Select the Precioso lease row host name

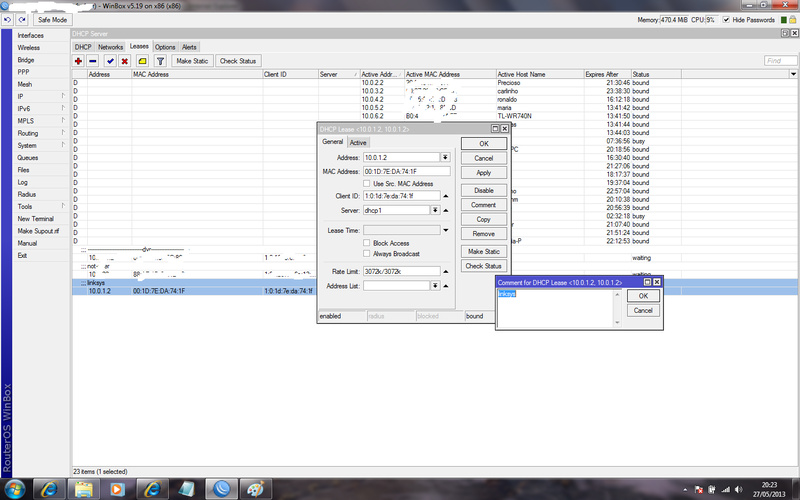pyautogui.click(x=509, y=83)
